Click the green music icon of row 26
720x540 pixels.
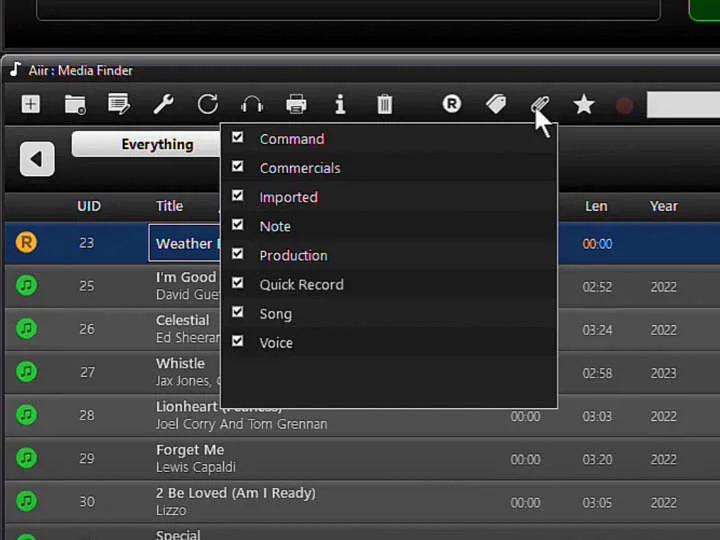click(27, 328)
